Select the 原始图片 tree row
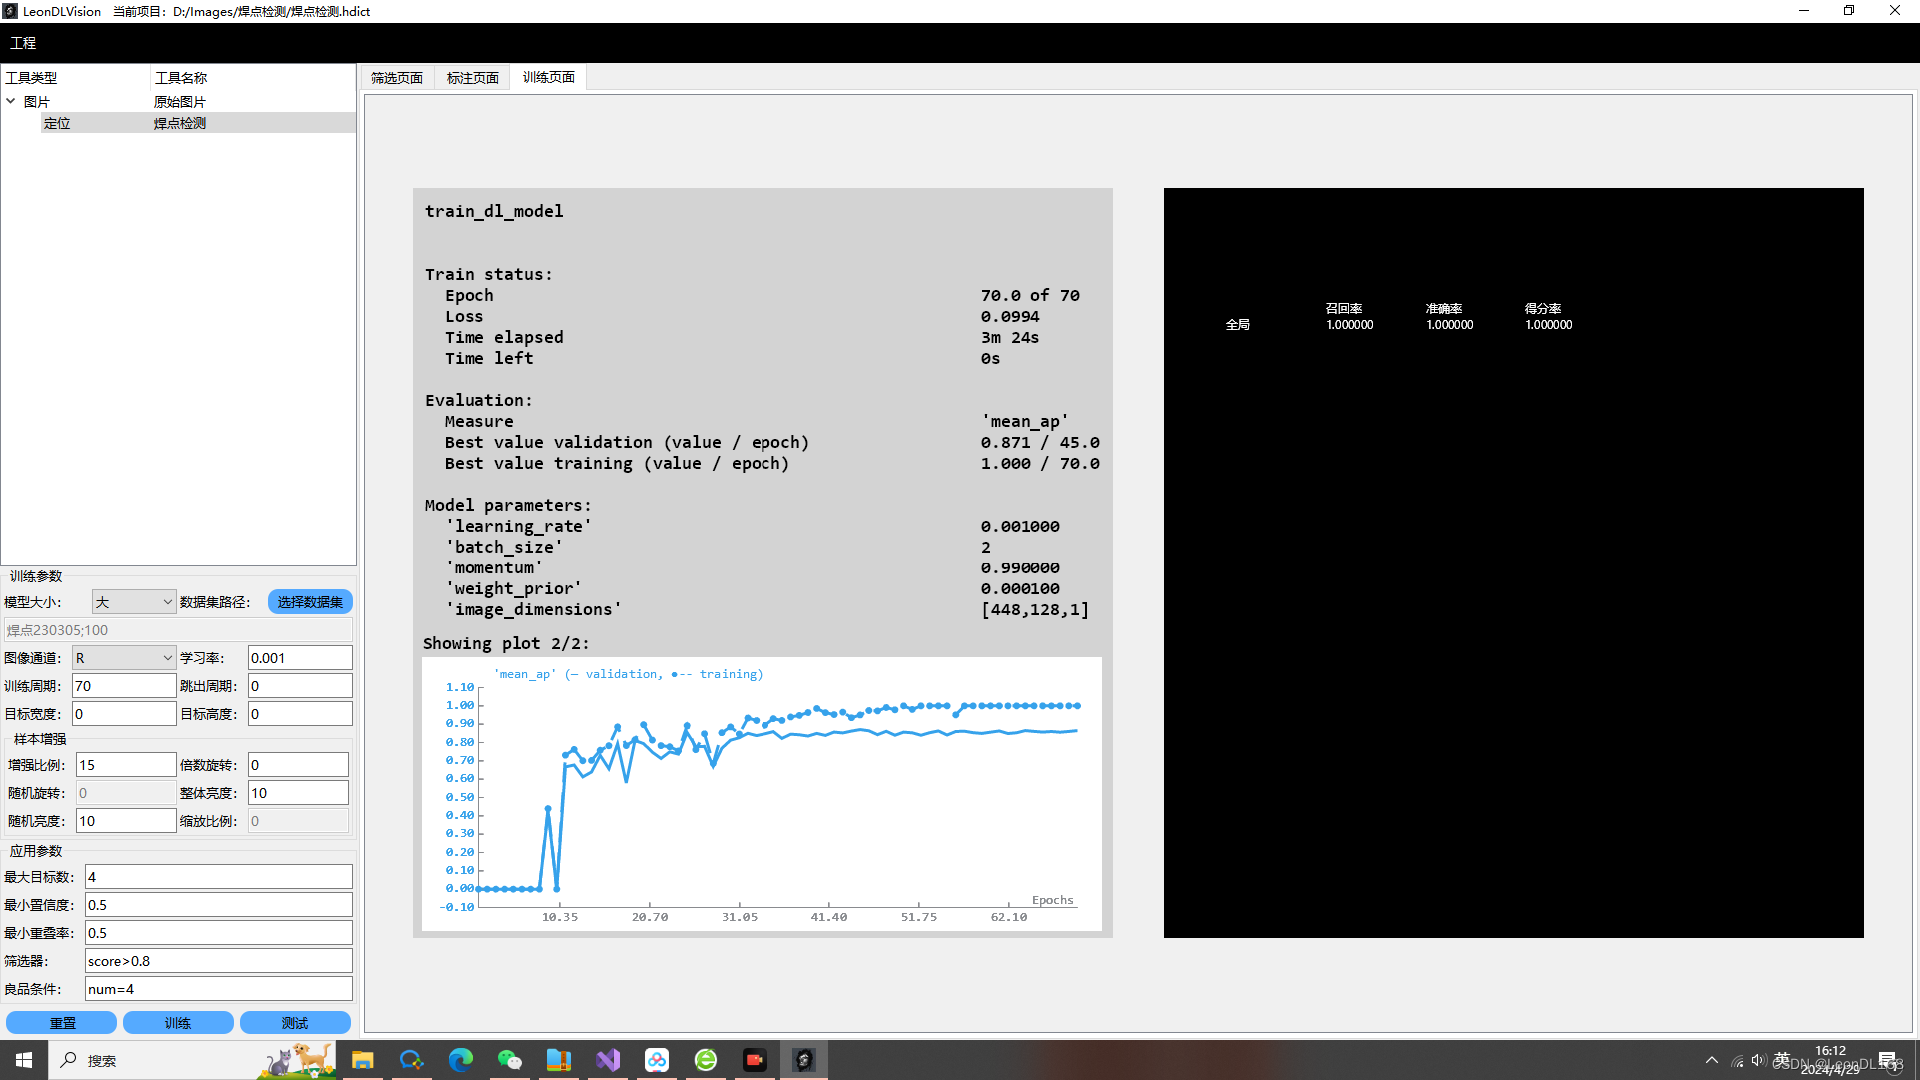Screen dimensions: 1920x1080 [178, 102]
